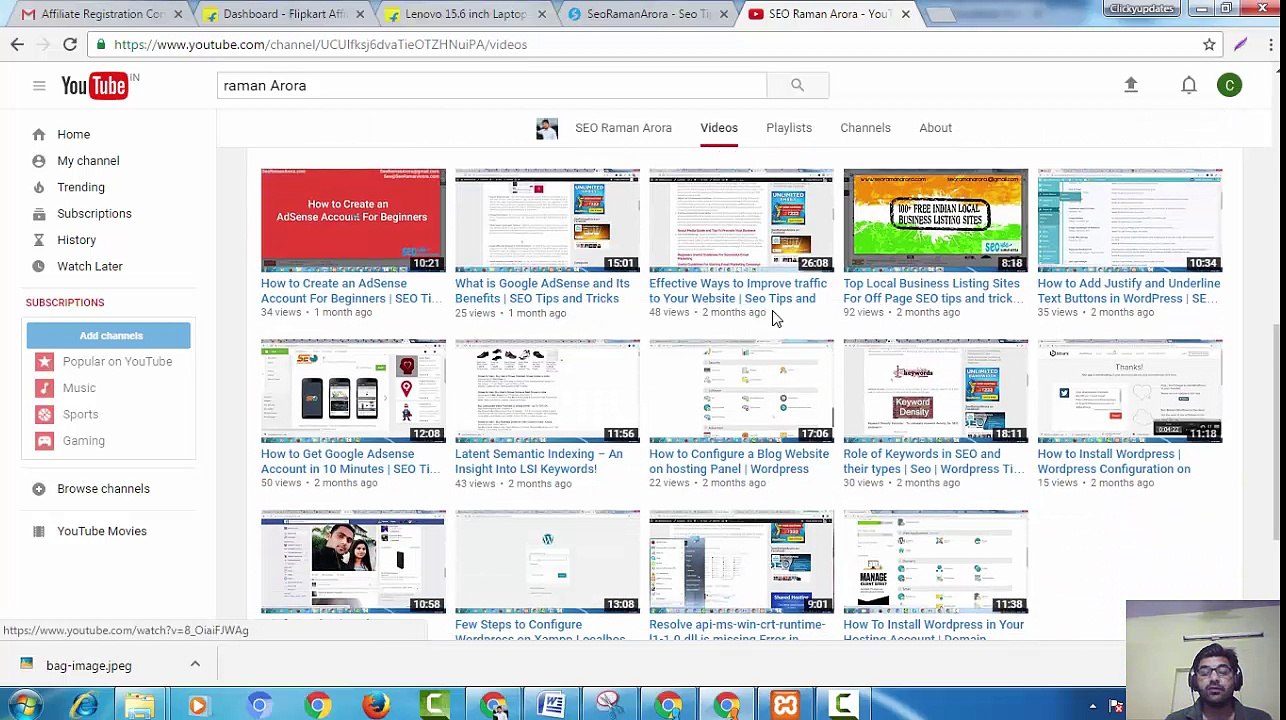Viewport: 1286px width, 720px height.
Task: Open the Windows Start button
Action: [24, 705]
